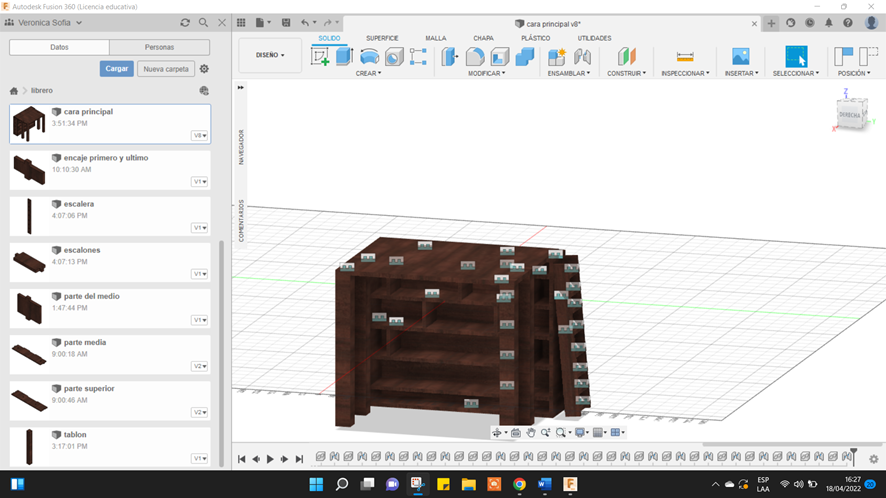Click the Look At camera icon
Image resolution: width=886 pixels, height=498 pixels.
(516, 432)
